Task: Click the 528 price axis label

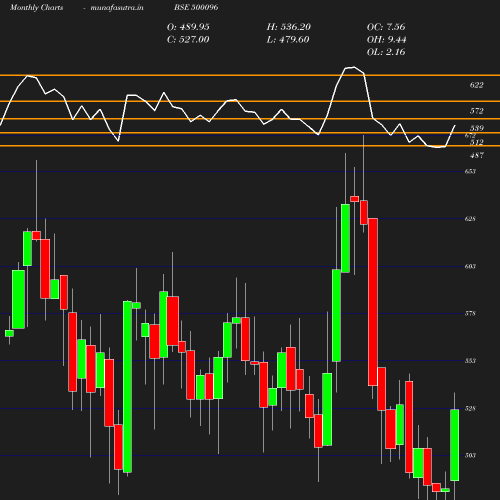Action: tap(470, 408)
